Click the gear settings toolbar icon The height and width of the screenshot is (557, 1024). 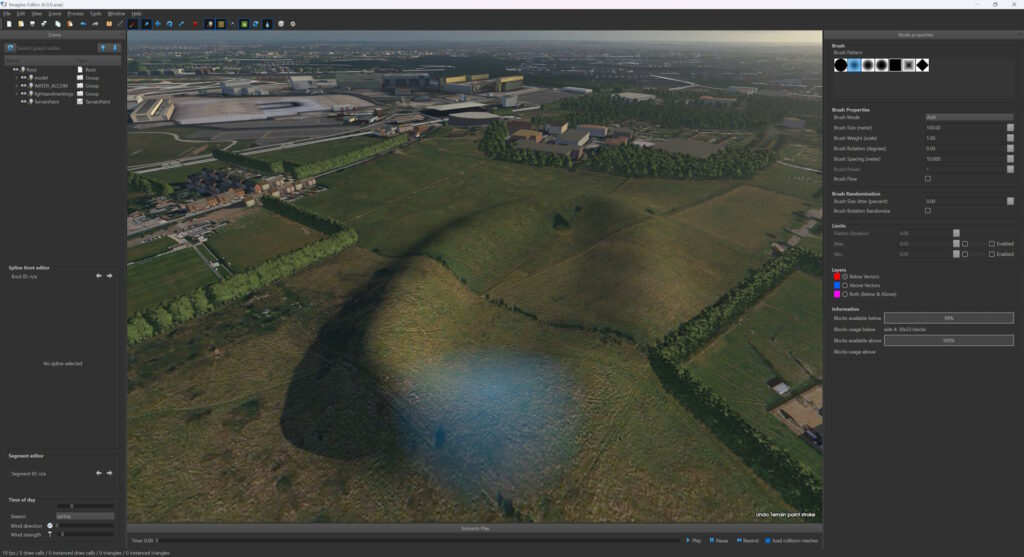(293, 24)
